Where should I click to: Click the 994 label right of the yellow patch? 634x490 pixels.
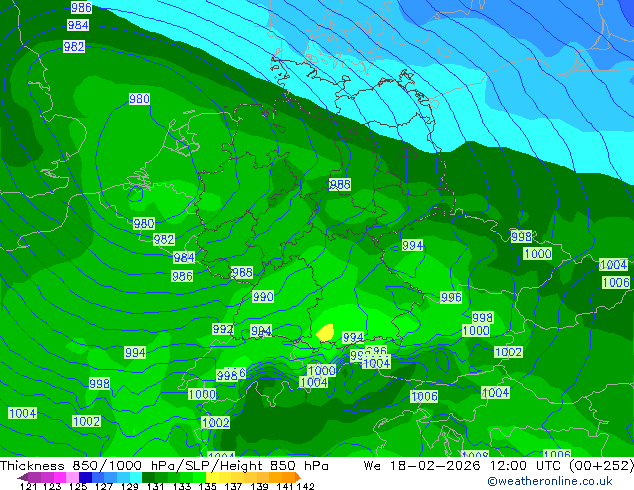(353, 337)
